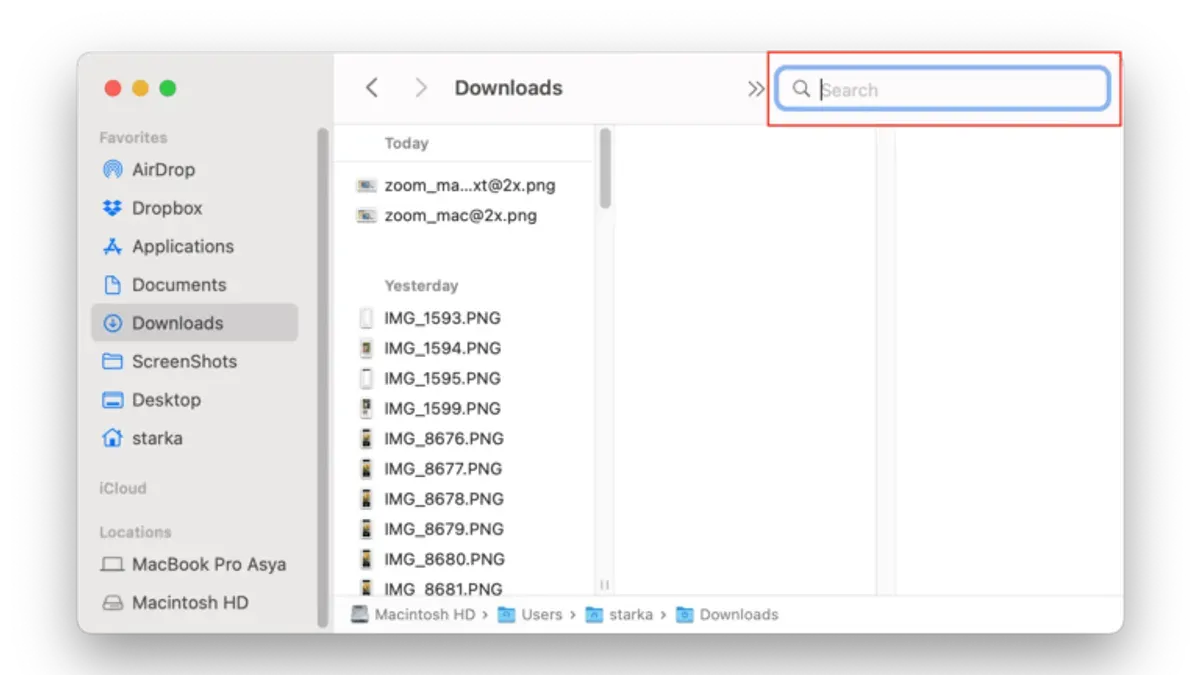
Task: Go forward with the right chevron button
Action: 421,88
